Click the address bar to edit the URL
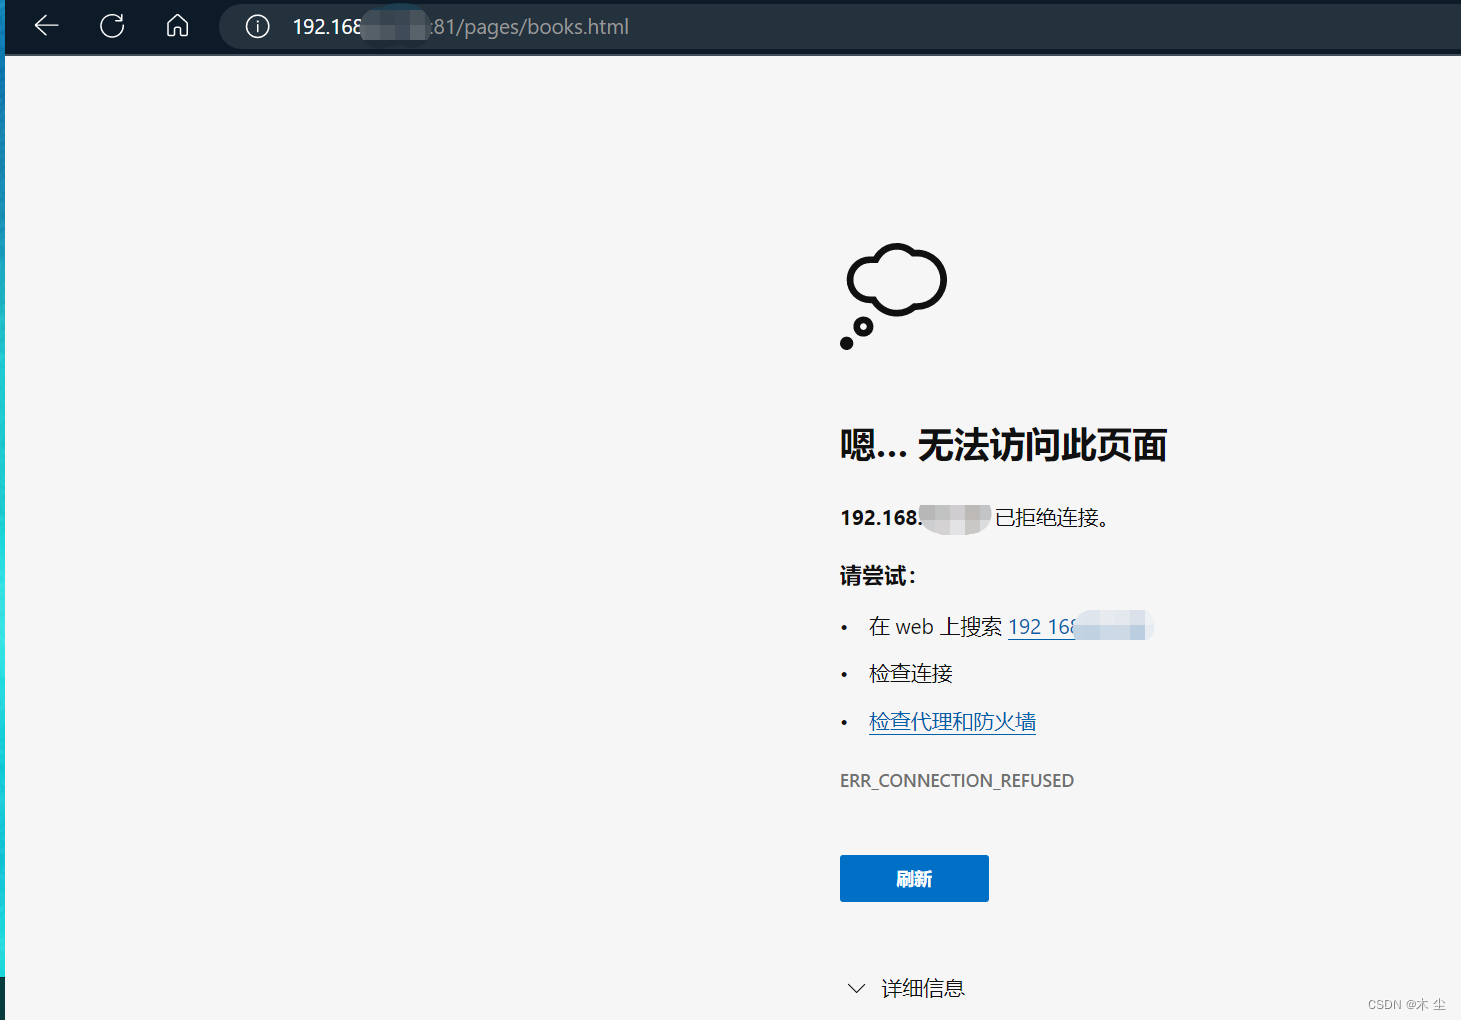This screenshot has width=1461, height=1020. [700, 26]
